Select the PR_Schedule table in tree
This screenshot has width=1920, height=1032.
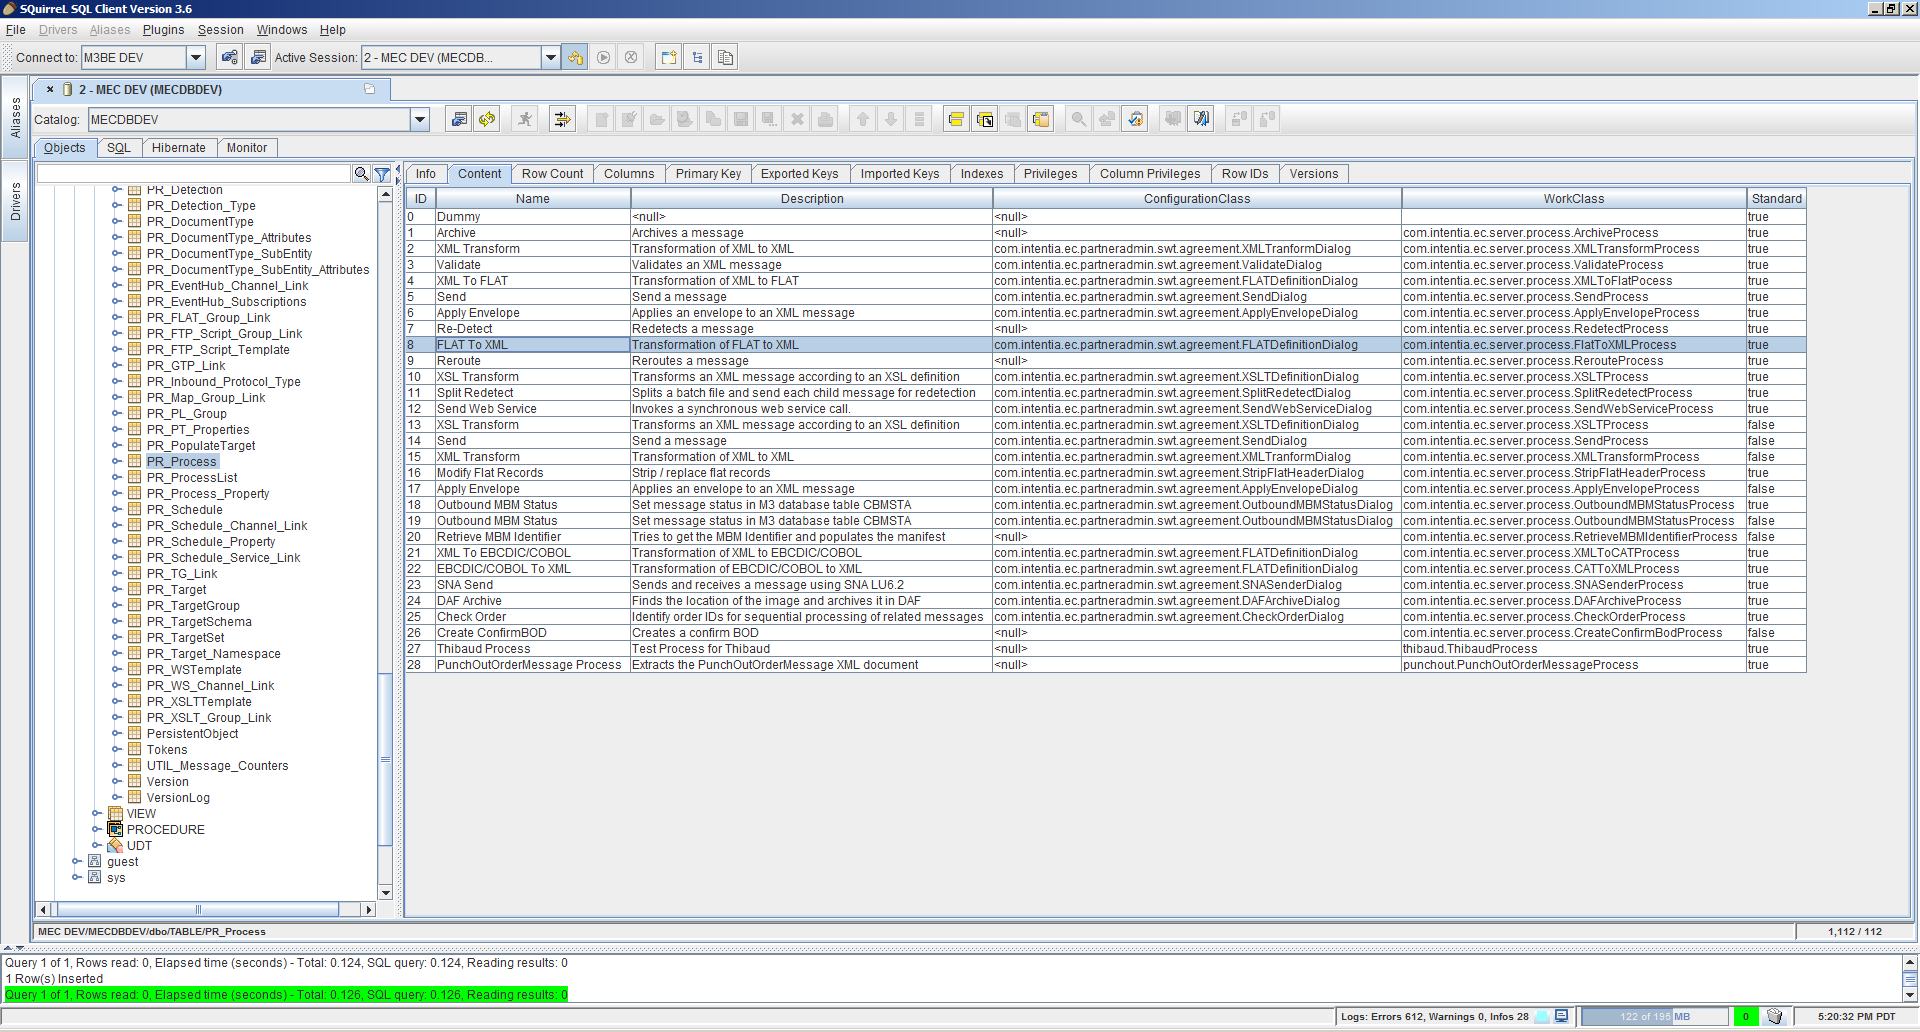(184, 510)
